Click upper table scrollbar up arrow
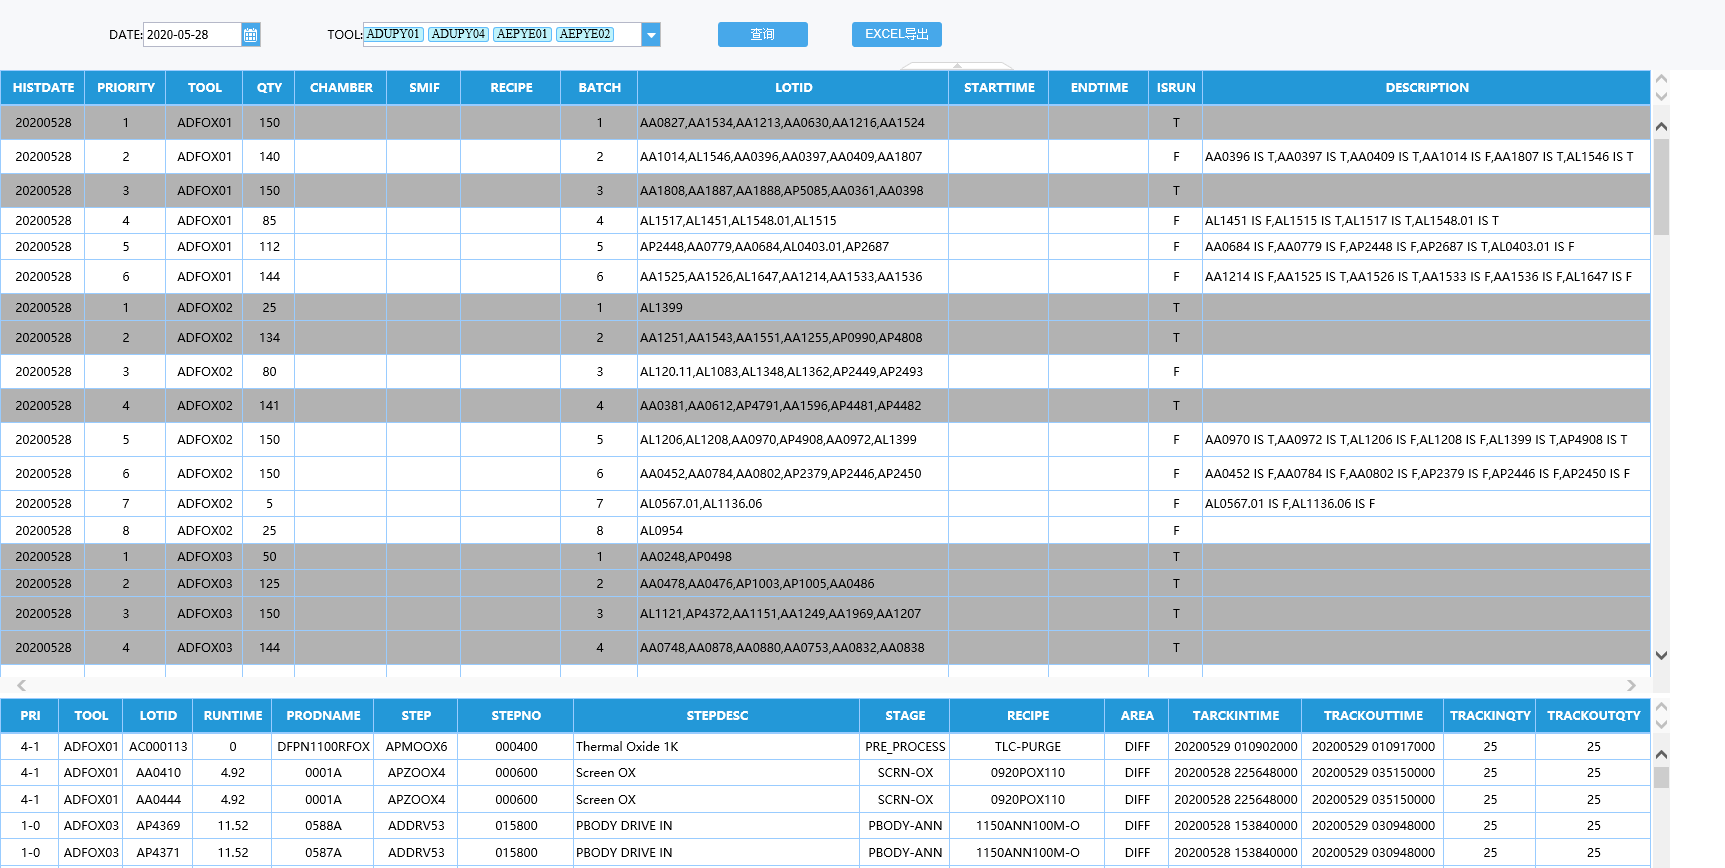Viewport: 1725px width, 868px height. 1661,127
